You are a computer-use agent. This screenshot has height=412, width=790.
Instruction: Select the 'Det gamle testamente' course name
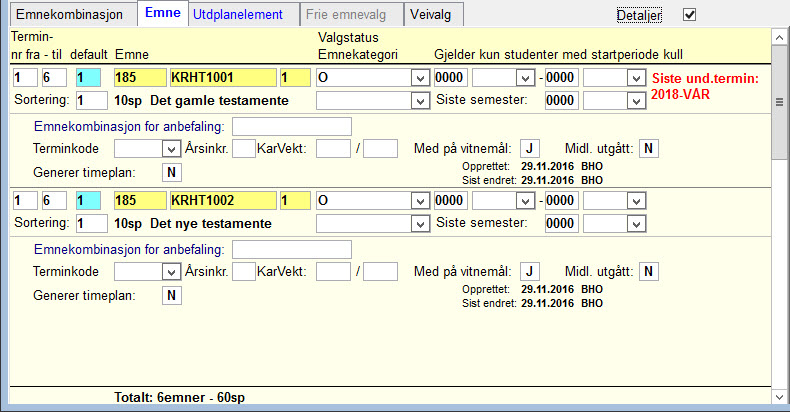(219, 101)
